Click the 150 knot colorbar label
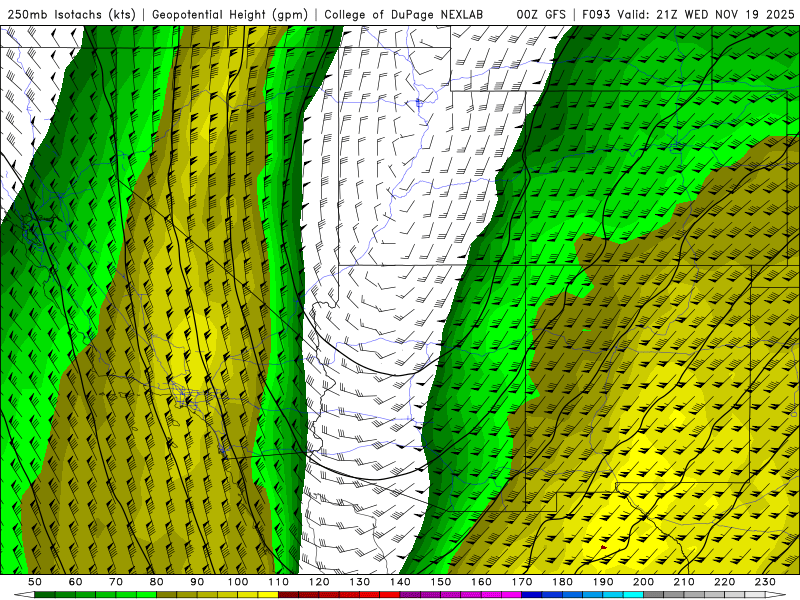Viewport: 800px width, 600px height. pyautogui.click(x=441, y=582)
